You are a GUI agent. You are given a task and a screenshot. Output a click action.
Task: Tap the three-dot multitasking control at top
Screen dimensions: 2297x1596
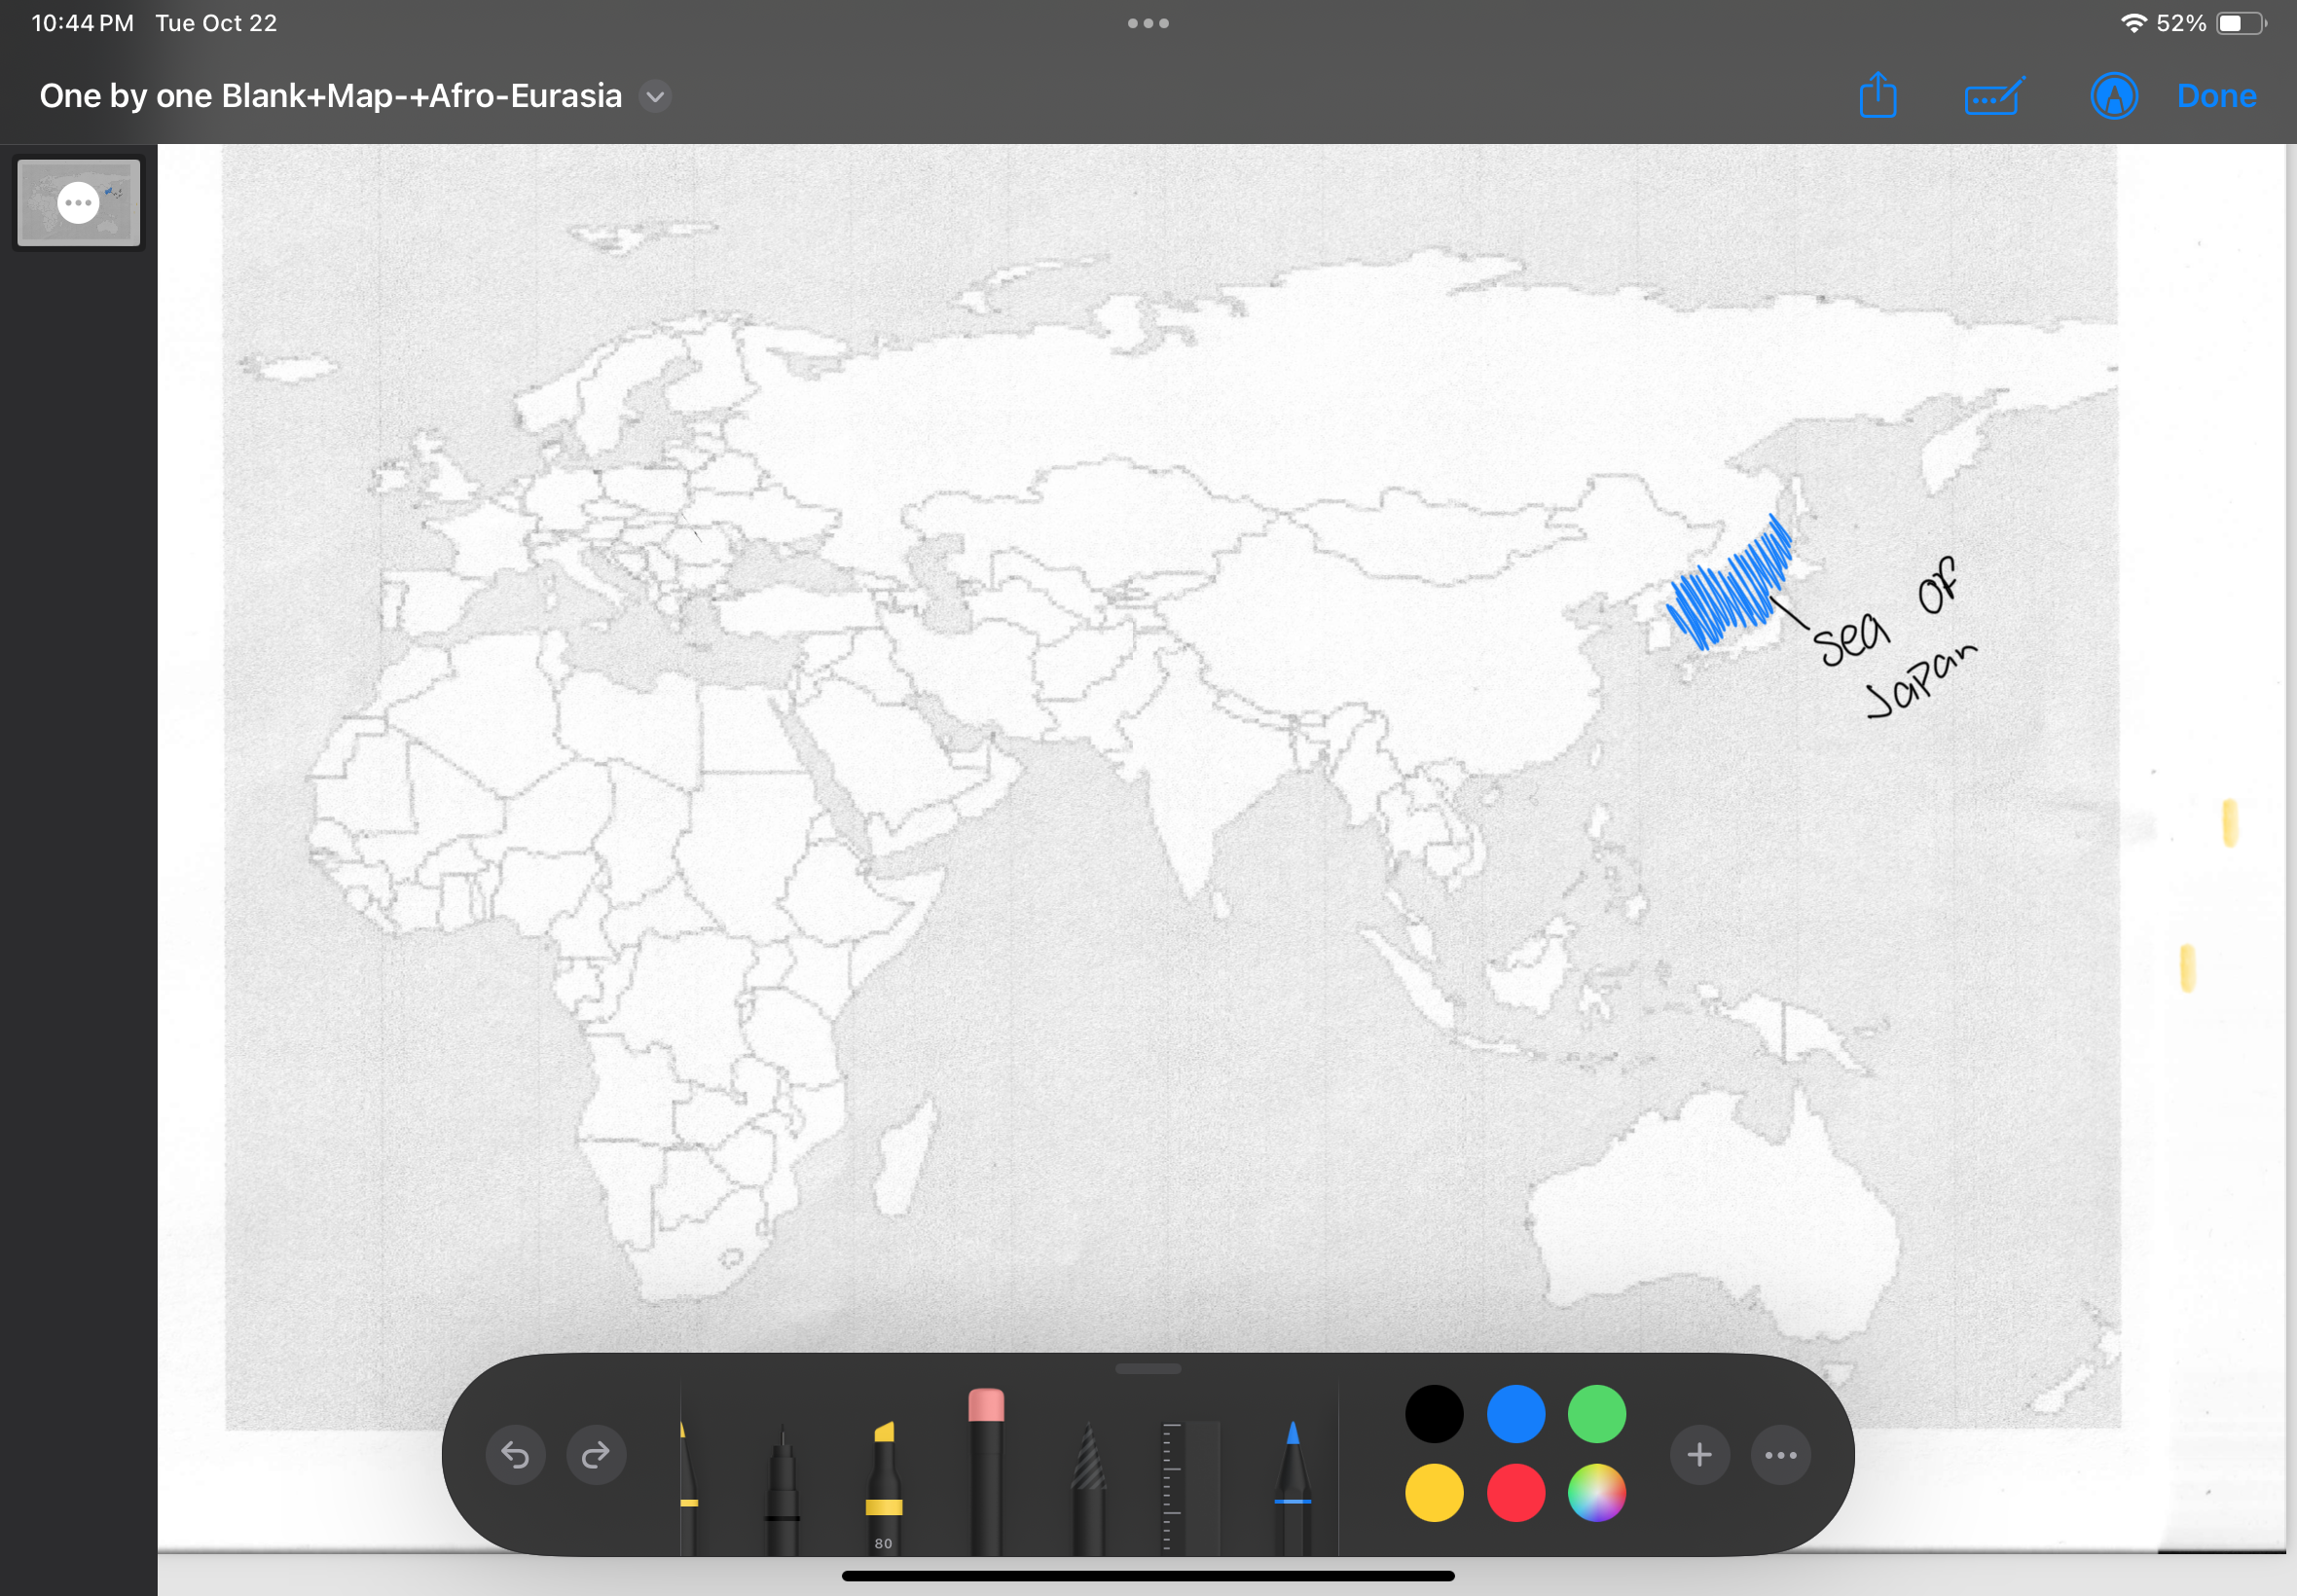pyautogui.click(x=1148, y=23)
